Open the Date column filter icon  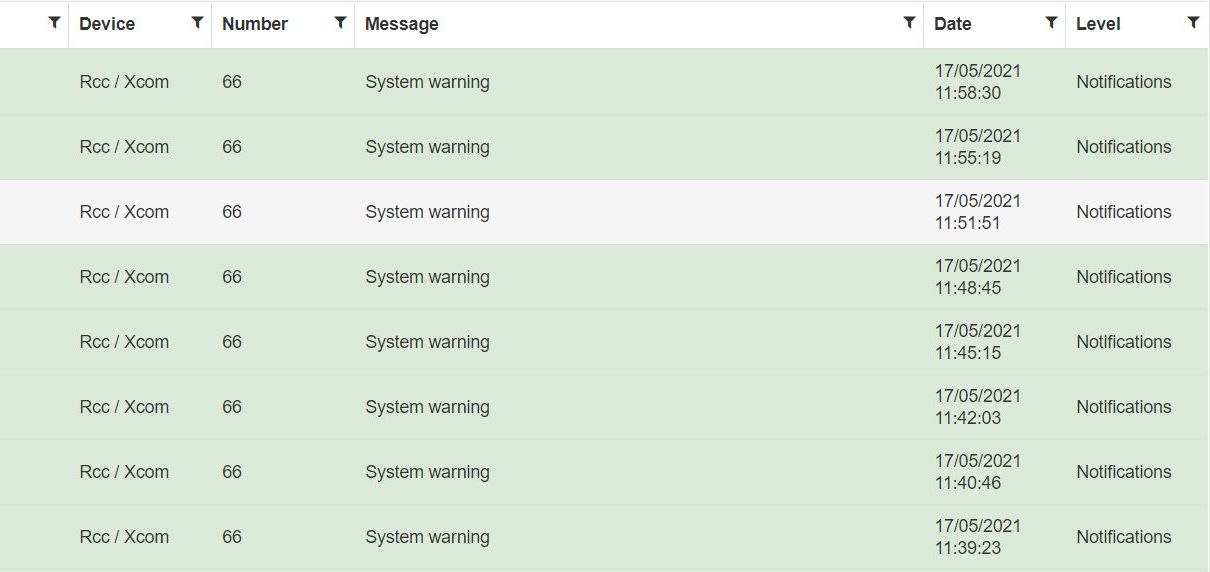[x=1051, y=22]
